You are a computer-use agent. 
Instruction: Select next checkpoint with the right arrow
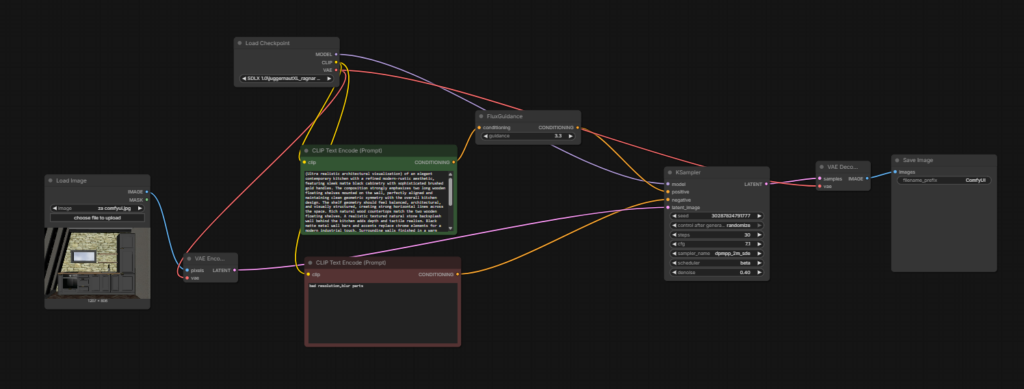(x=328, y=78)
